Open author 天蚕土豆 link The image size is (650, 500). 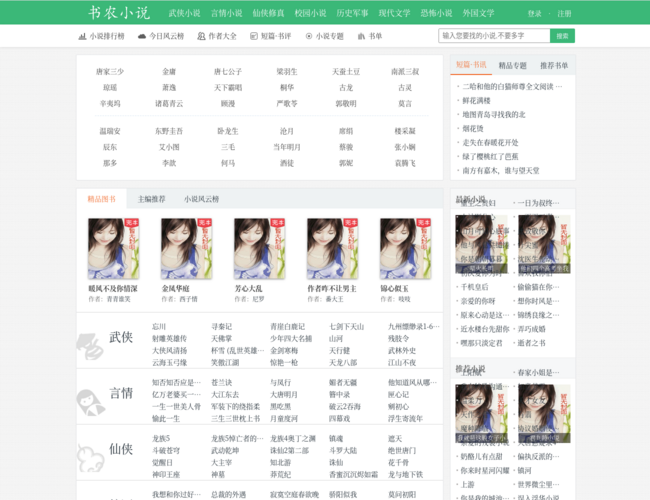pyautogui.click(x=346, y=72)
